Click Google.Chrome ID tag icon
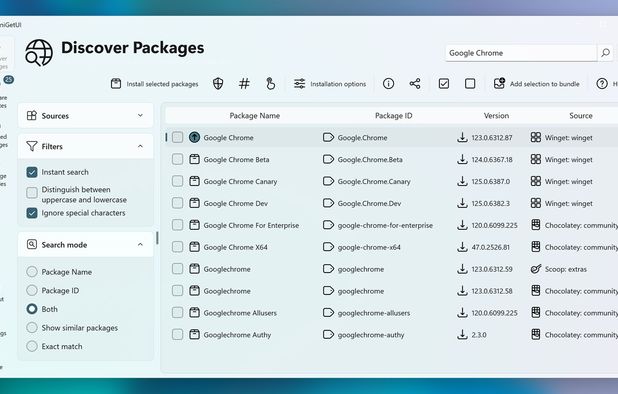Viewport: 618px width, 394px height. [x=328, y=137]
